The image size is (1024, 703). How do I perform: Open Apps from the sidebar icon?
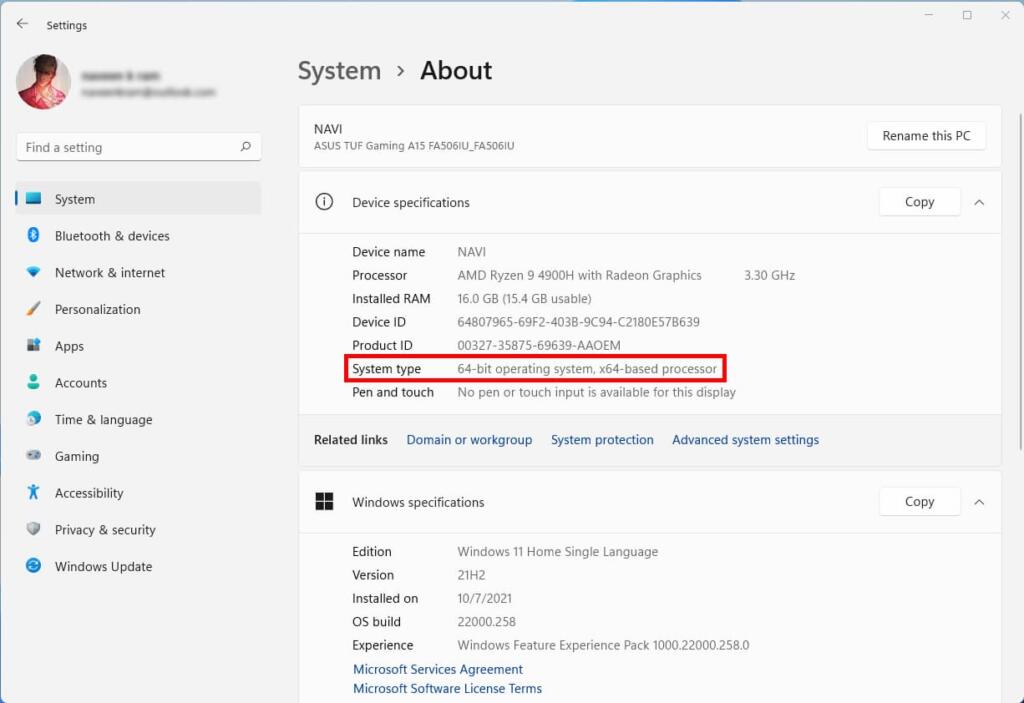33,346
